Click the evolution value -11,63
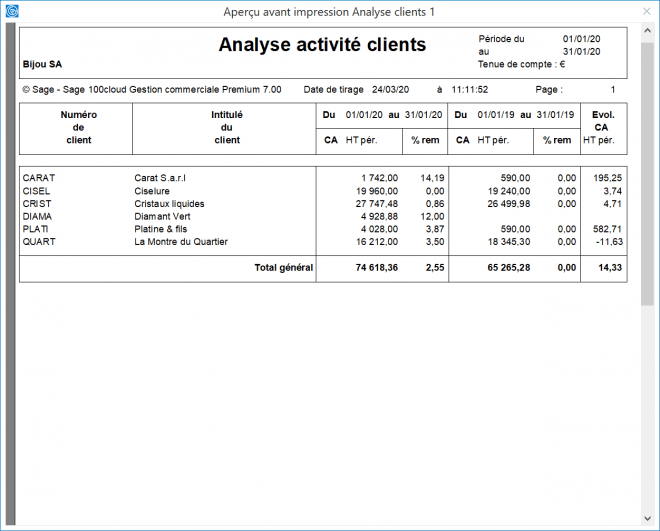 [609, 242]
